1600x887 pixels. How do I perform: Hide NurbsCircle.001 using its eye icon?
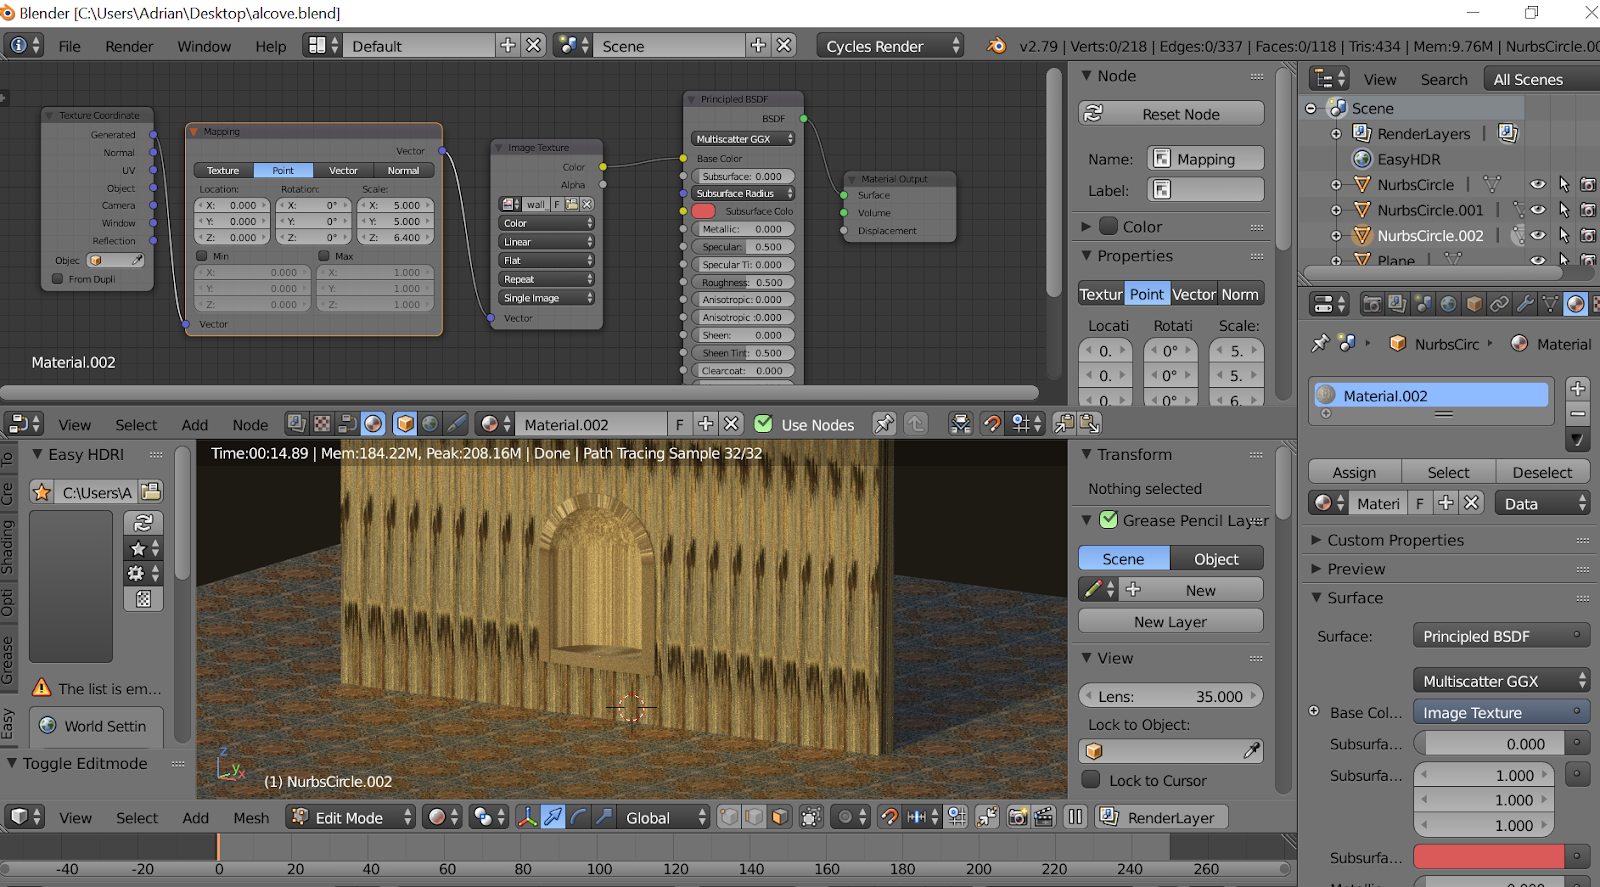pos(1538,210)
